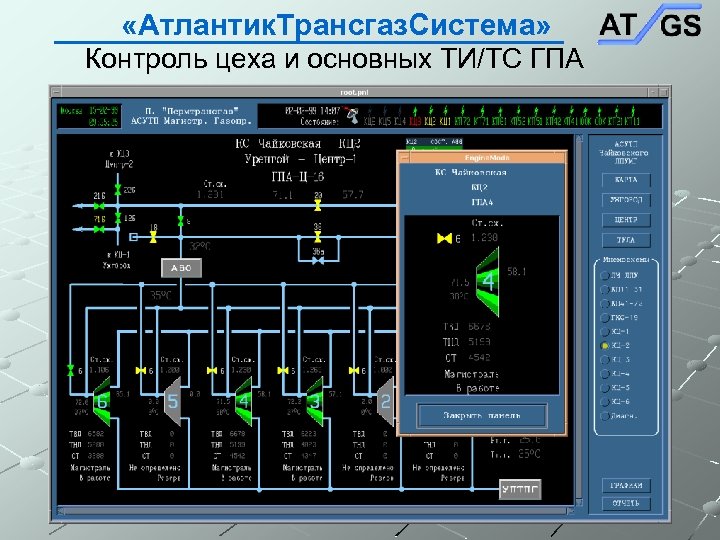The height and width of the screenshot is (540, 720).
Task: Click yellow КЦ1 status indicator
Action: coord(445,117)
